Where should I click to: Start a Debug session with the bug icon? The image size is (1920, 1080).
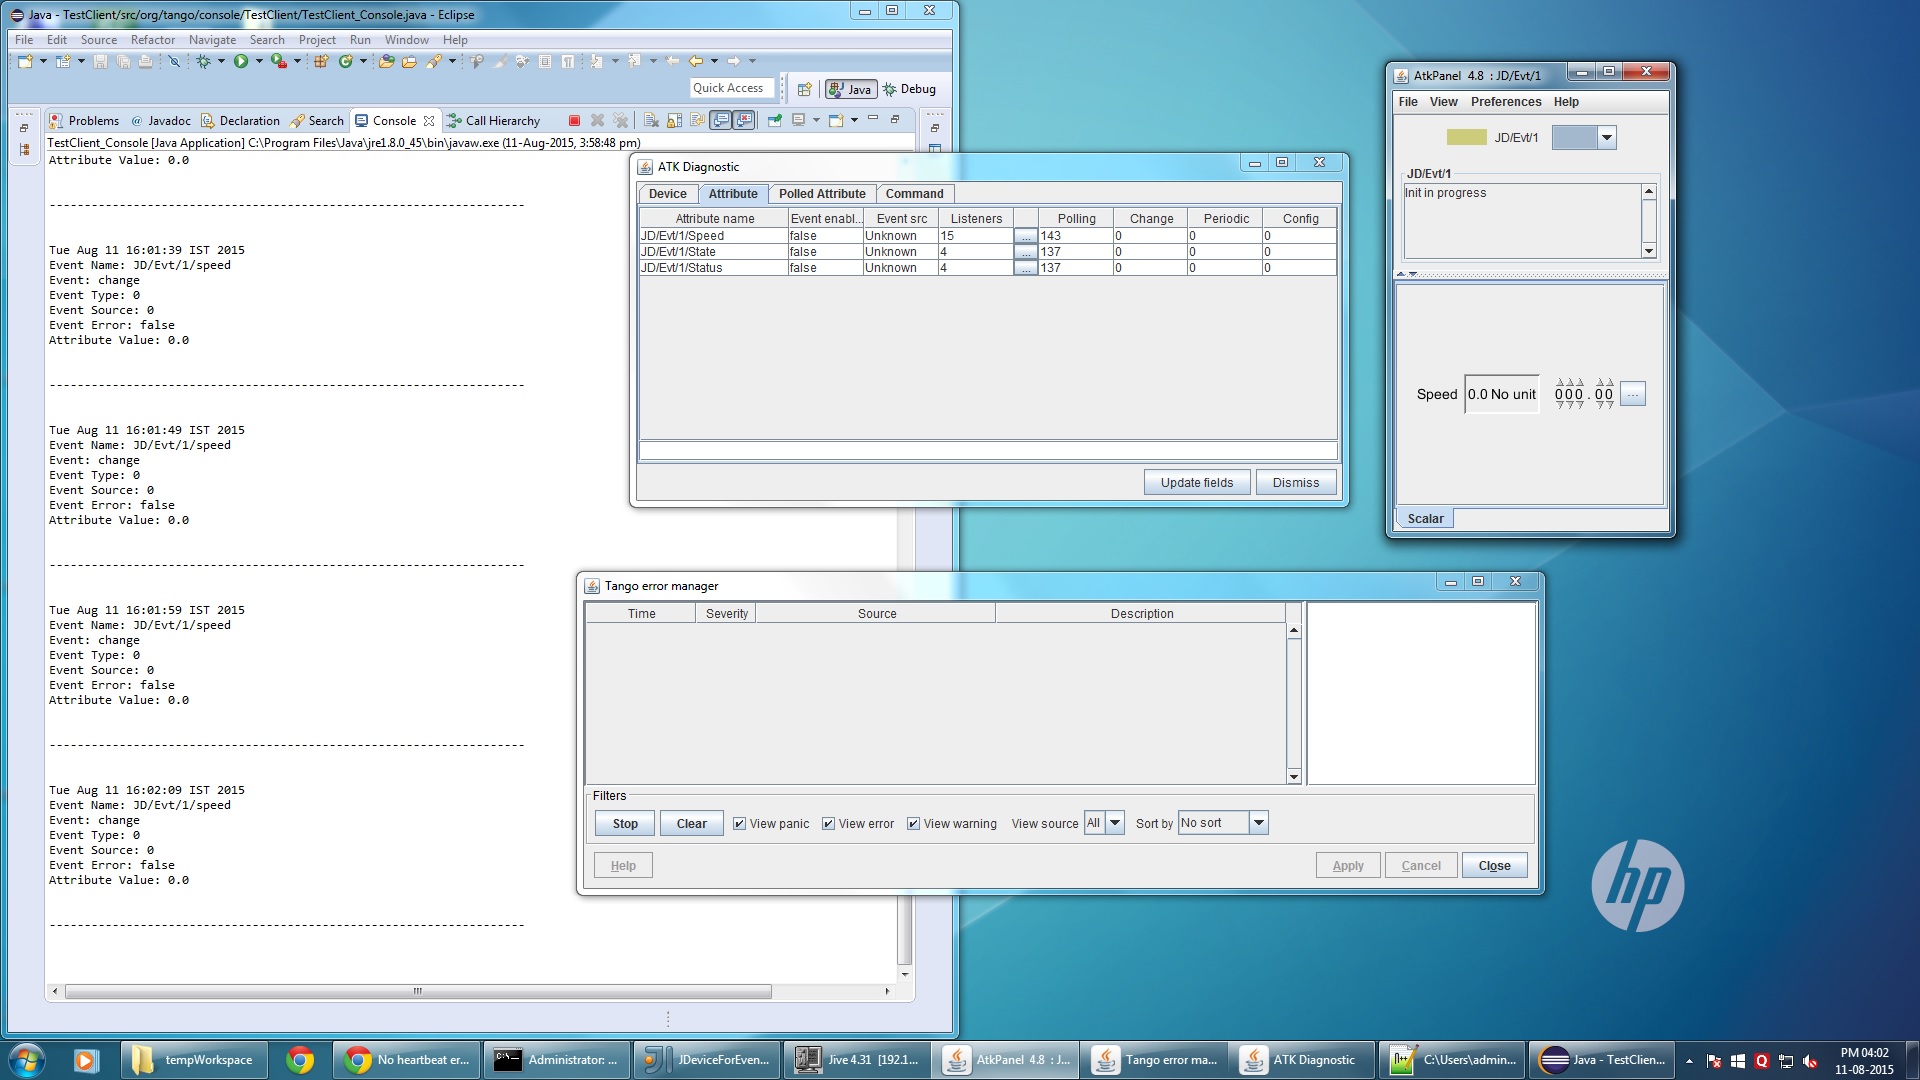(203, 61)
